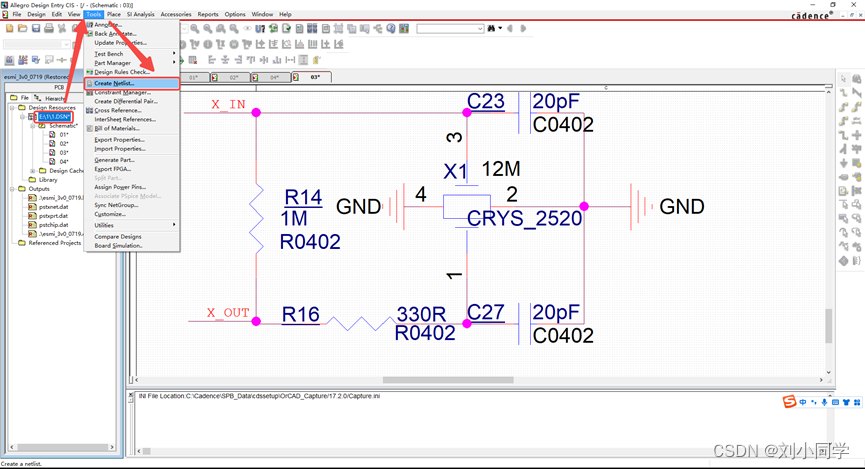Open the New document icon
The height and width of the screenshot is (469, 865).
(10, 28)
